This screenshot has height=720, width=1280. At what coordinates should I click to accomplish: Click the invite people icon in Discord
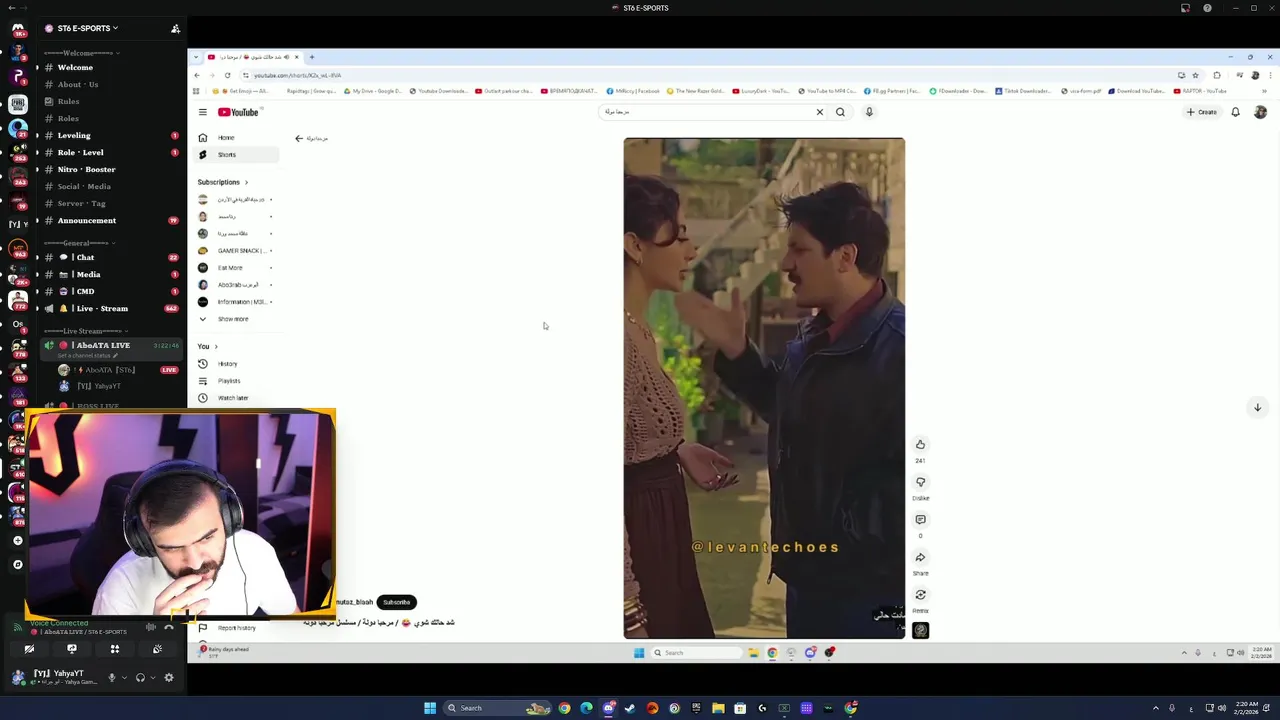pyautogui.click(x=176, y=28)
